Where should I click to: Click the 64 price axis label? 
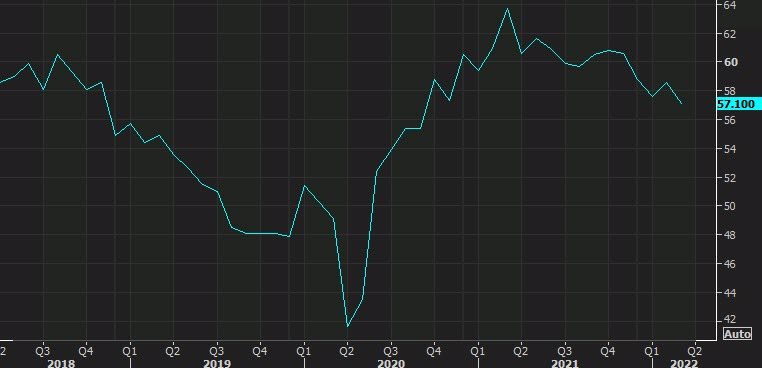point(730,5)
